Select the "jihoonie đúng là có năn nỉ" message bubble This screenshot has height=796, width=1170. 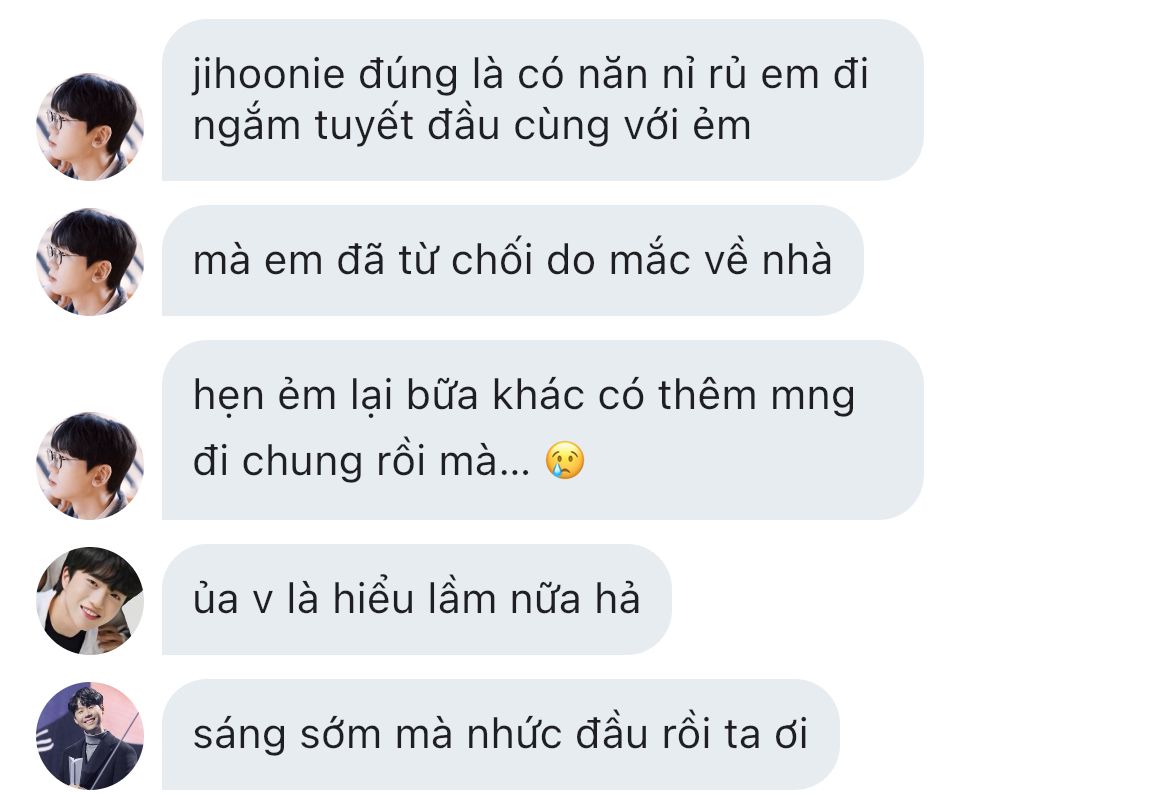[x=543, y=100]
